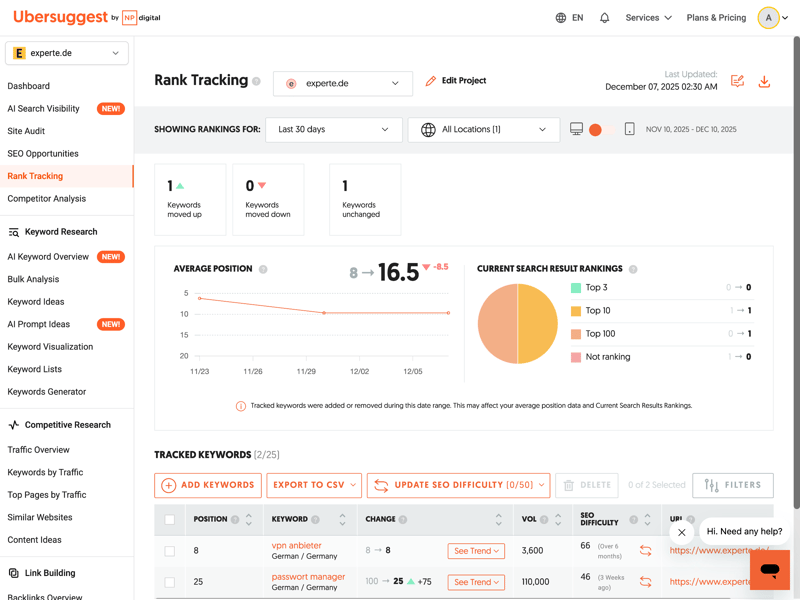800x600 pixels.
Task: Click the Add Keywords button
Action: click(x=208, y=485)
